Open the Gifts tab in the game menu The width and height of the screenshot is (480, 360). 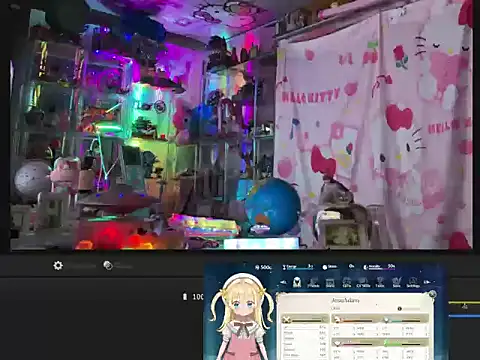pos(347,283)
